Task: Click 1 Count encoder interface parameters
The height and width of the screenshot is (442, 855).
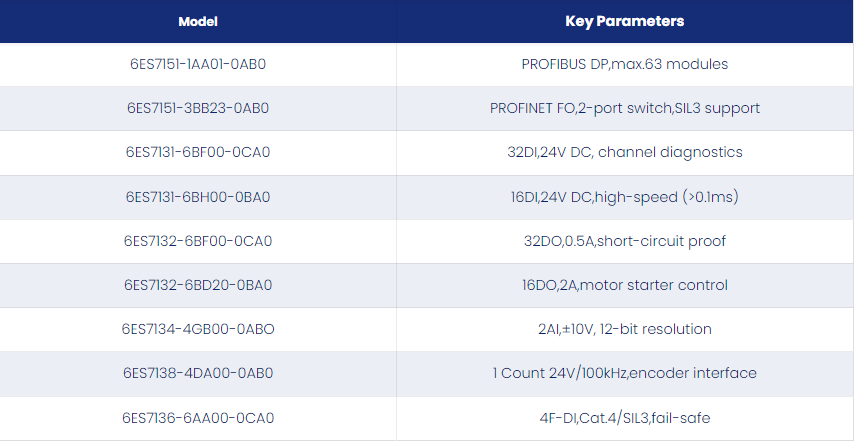Action: [625, 374]
